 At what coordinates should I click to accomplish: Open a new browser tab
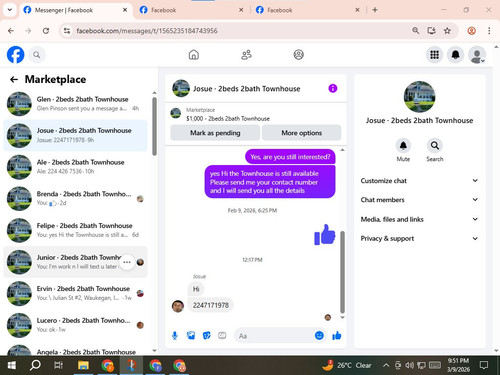click(375, 10)
